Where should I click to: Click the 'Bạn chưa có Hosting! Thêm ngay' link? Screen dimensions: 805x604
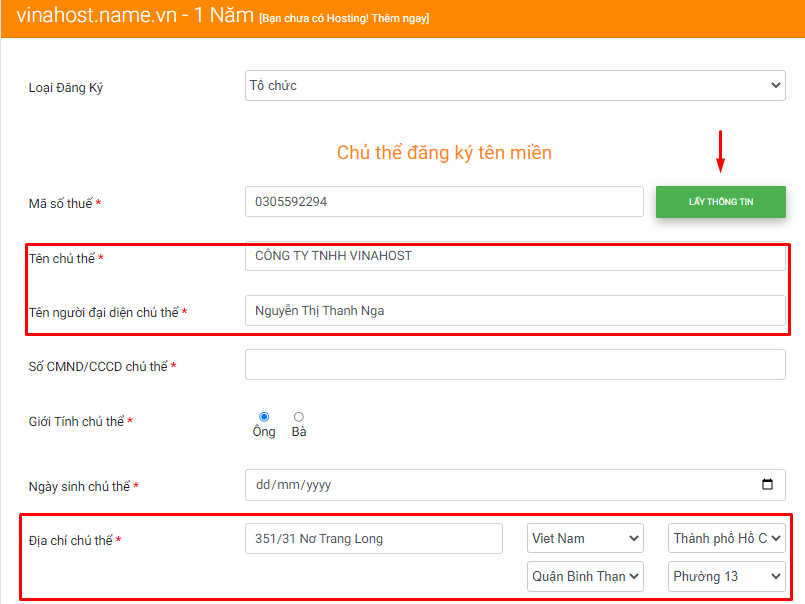(x=344, y=18)
